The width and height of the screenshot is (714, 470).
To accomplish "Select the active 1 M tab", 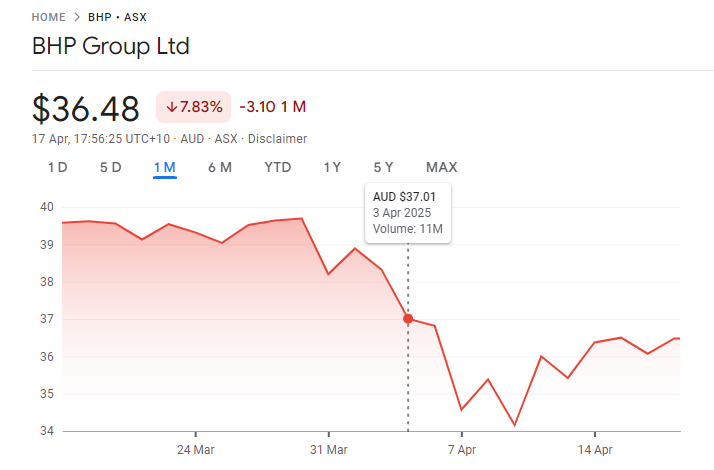I will pyautogui.click(x=165, y=167).
